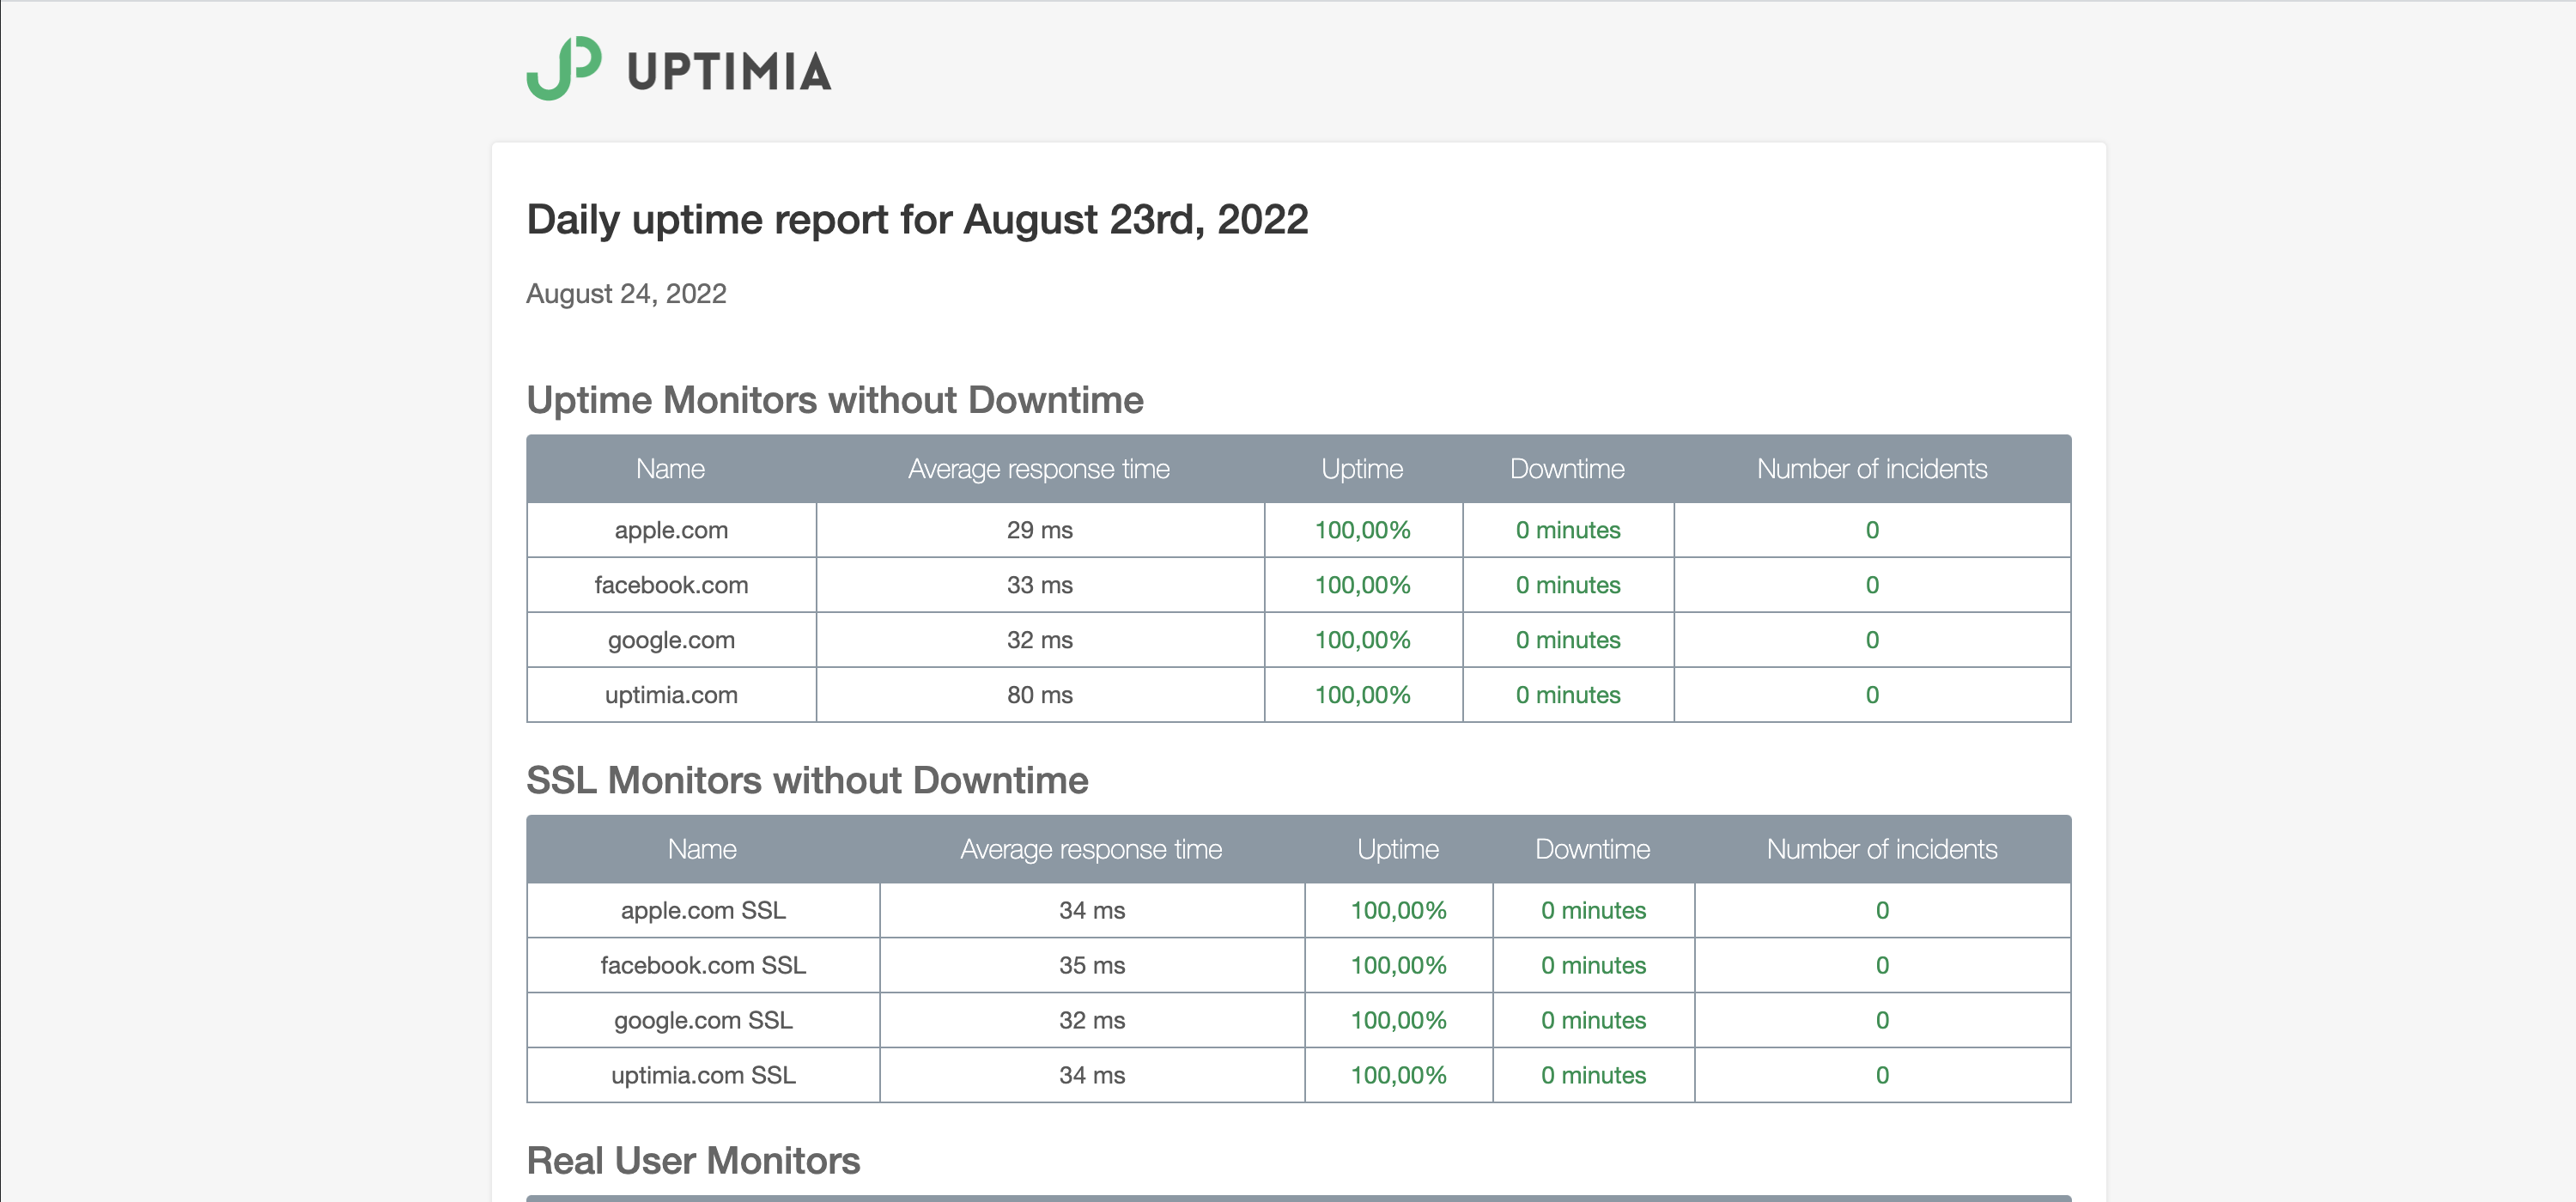
Task: Click the Uptimia logo icon
Action: click(x=564, y=68)
